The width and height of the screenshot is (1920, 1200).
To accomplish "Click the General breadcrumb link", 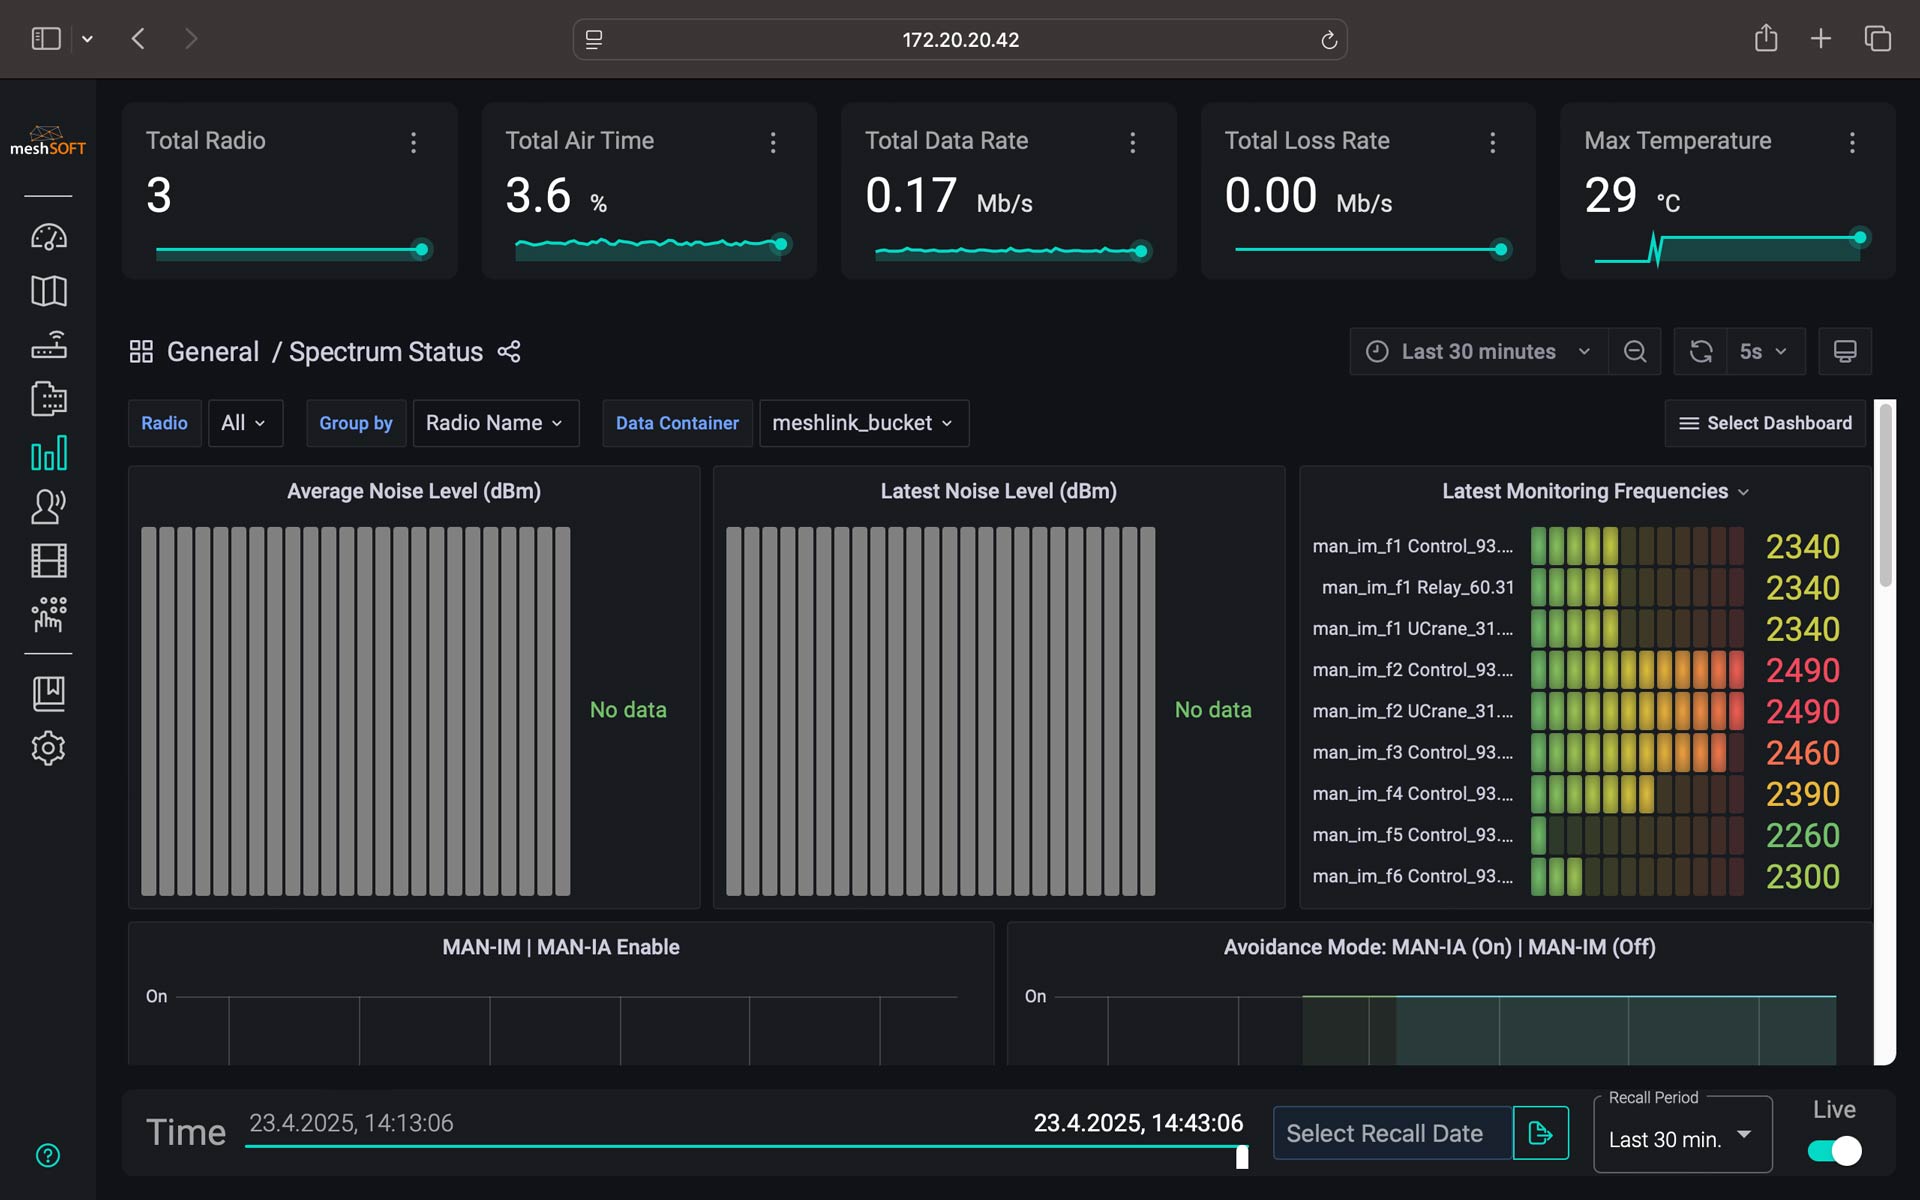I will click(x=213, y=352).
